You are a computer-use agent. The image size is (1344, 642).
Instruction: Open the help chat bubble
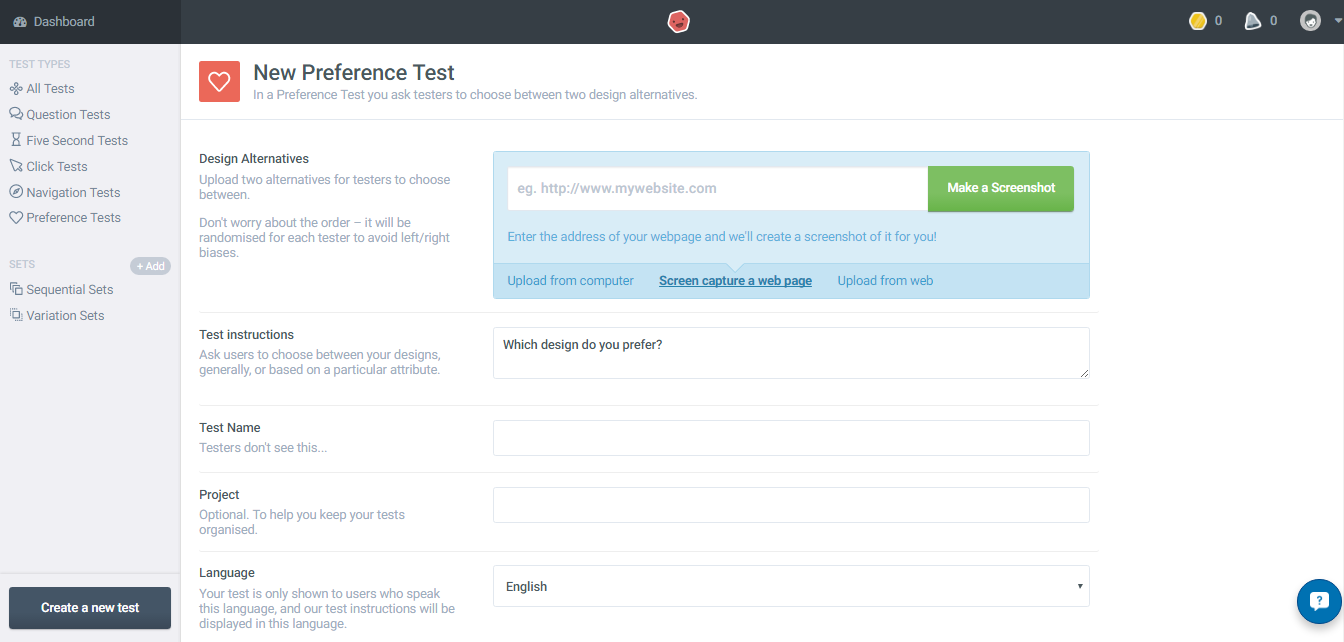pyautogui.click(x=1317, y=601)
